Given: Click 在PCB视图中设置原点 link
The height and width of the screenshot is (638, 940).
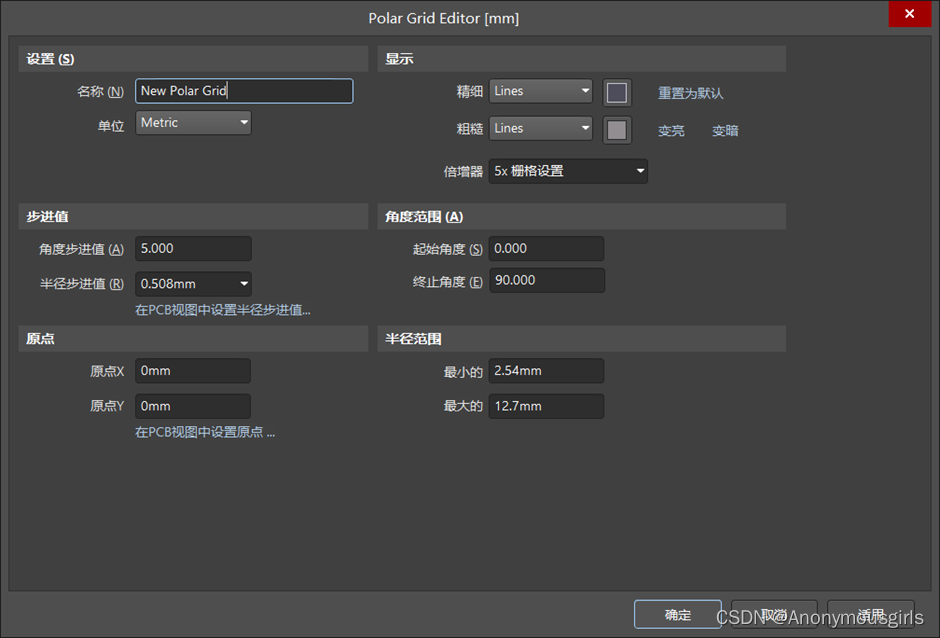Looking at the screenshot, I should 204,432.
